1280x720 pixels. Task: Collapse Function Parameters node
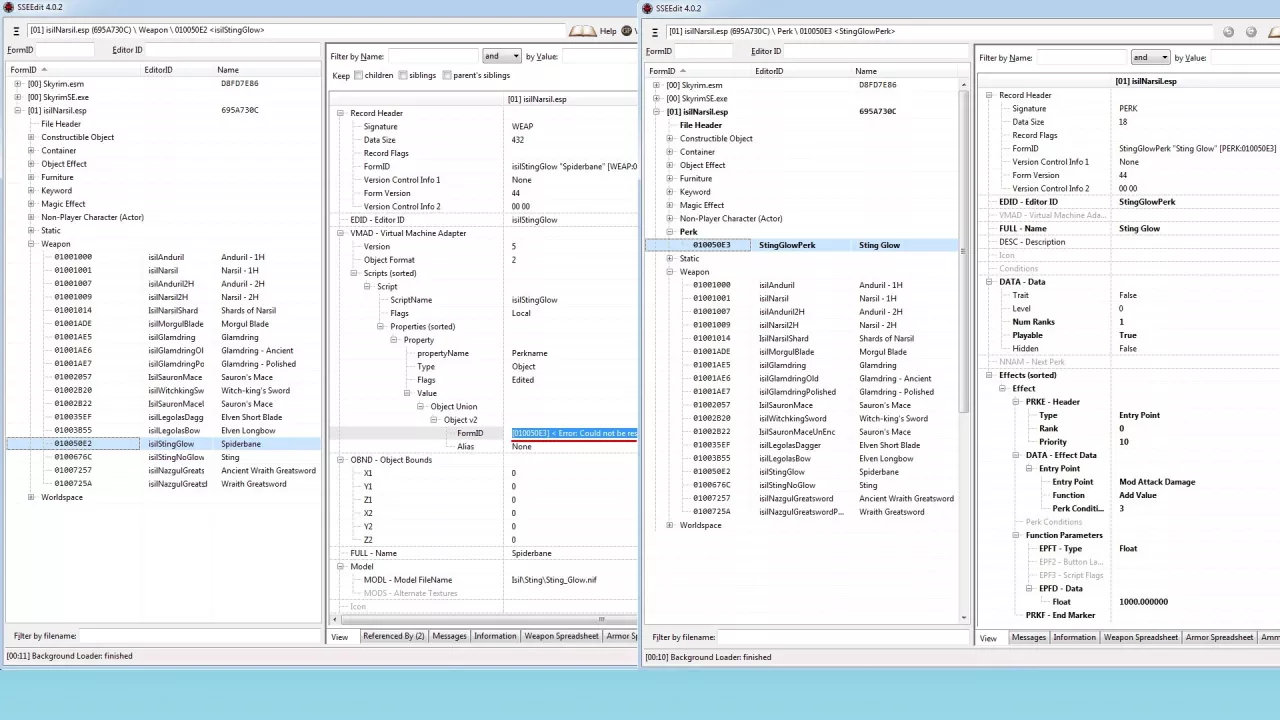tap(1015, 535)
